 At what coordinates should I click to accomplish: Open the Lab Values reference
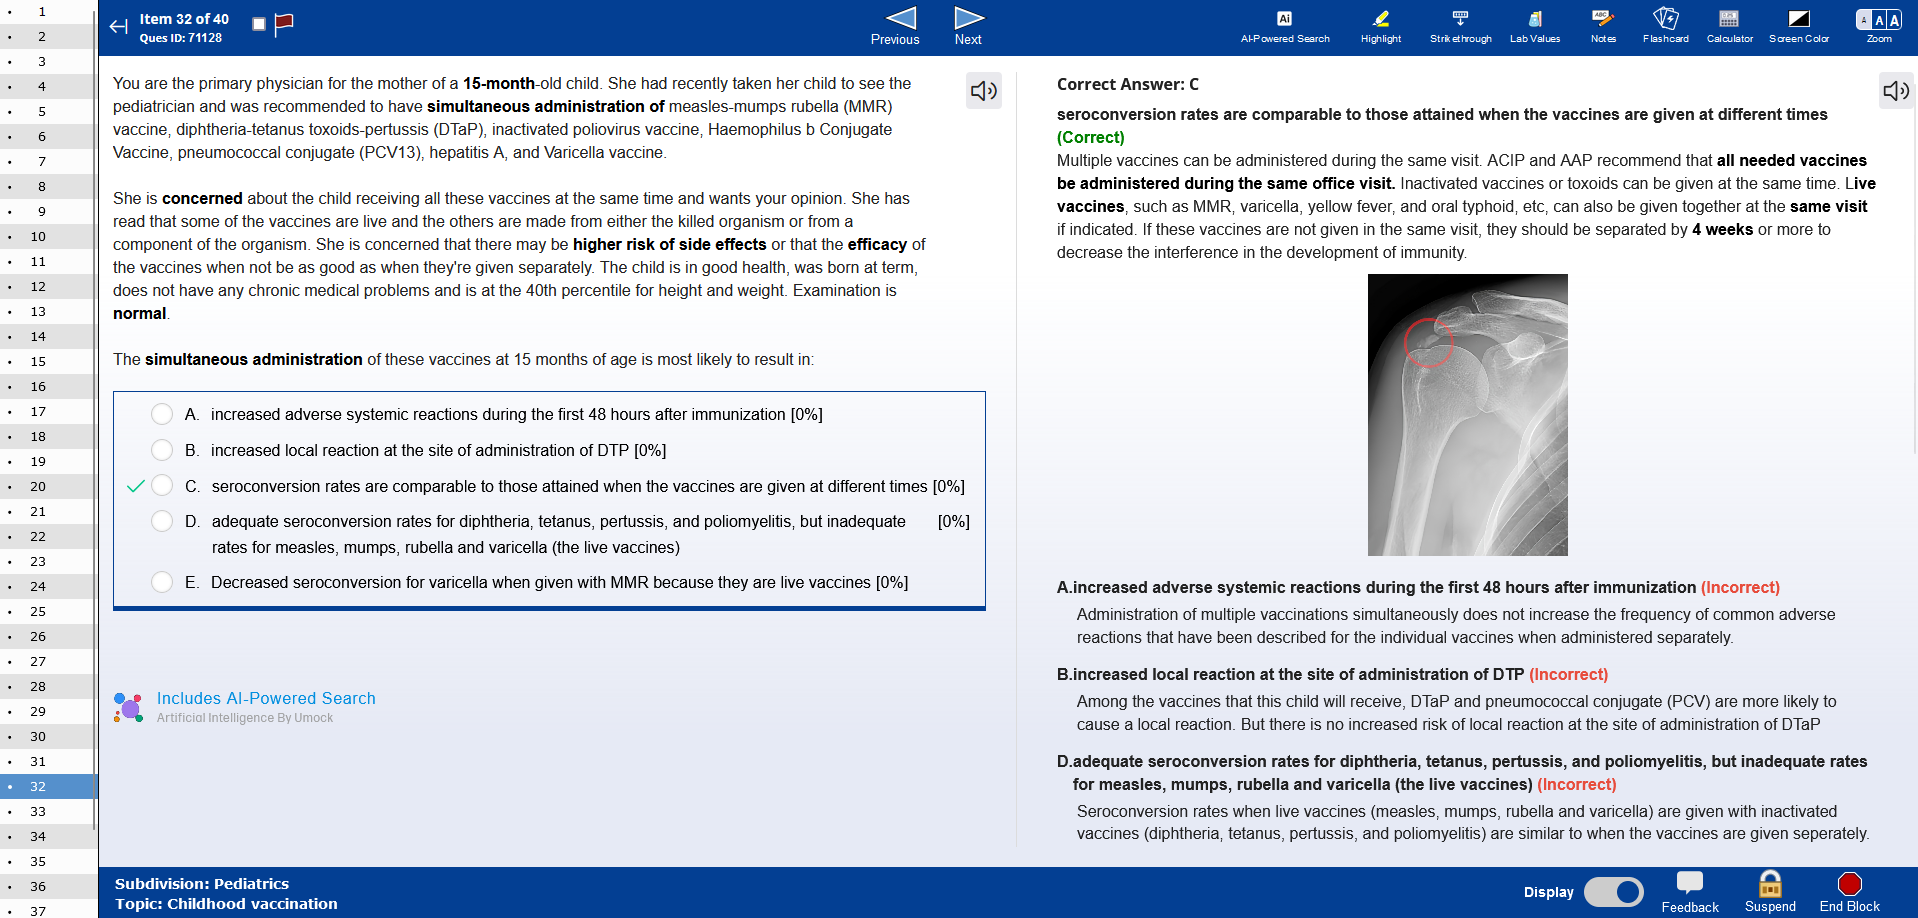click(x=1534, y=26)
